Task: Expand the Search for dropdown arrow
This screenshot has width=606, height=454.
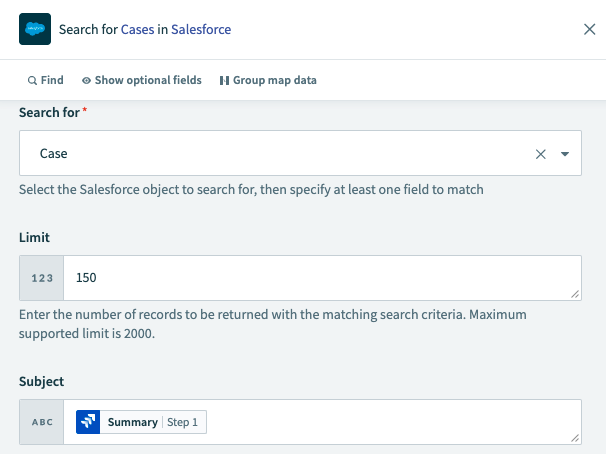Action: pos(565,154)
